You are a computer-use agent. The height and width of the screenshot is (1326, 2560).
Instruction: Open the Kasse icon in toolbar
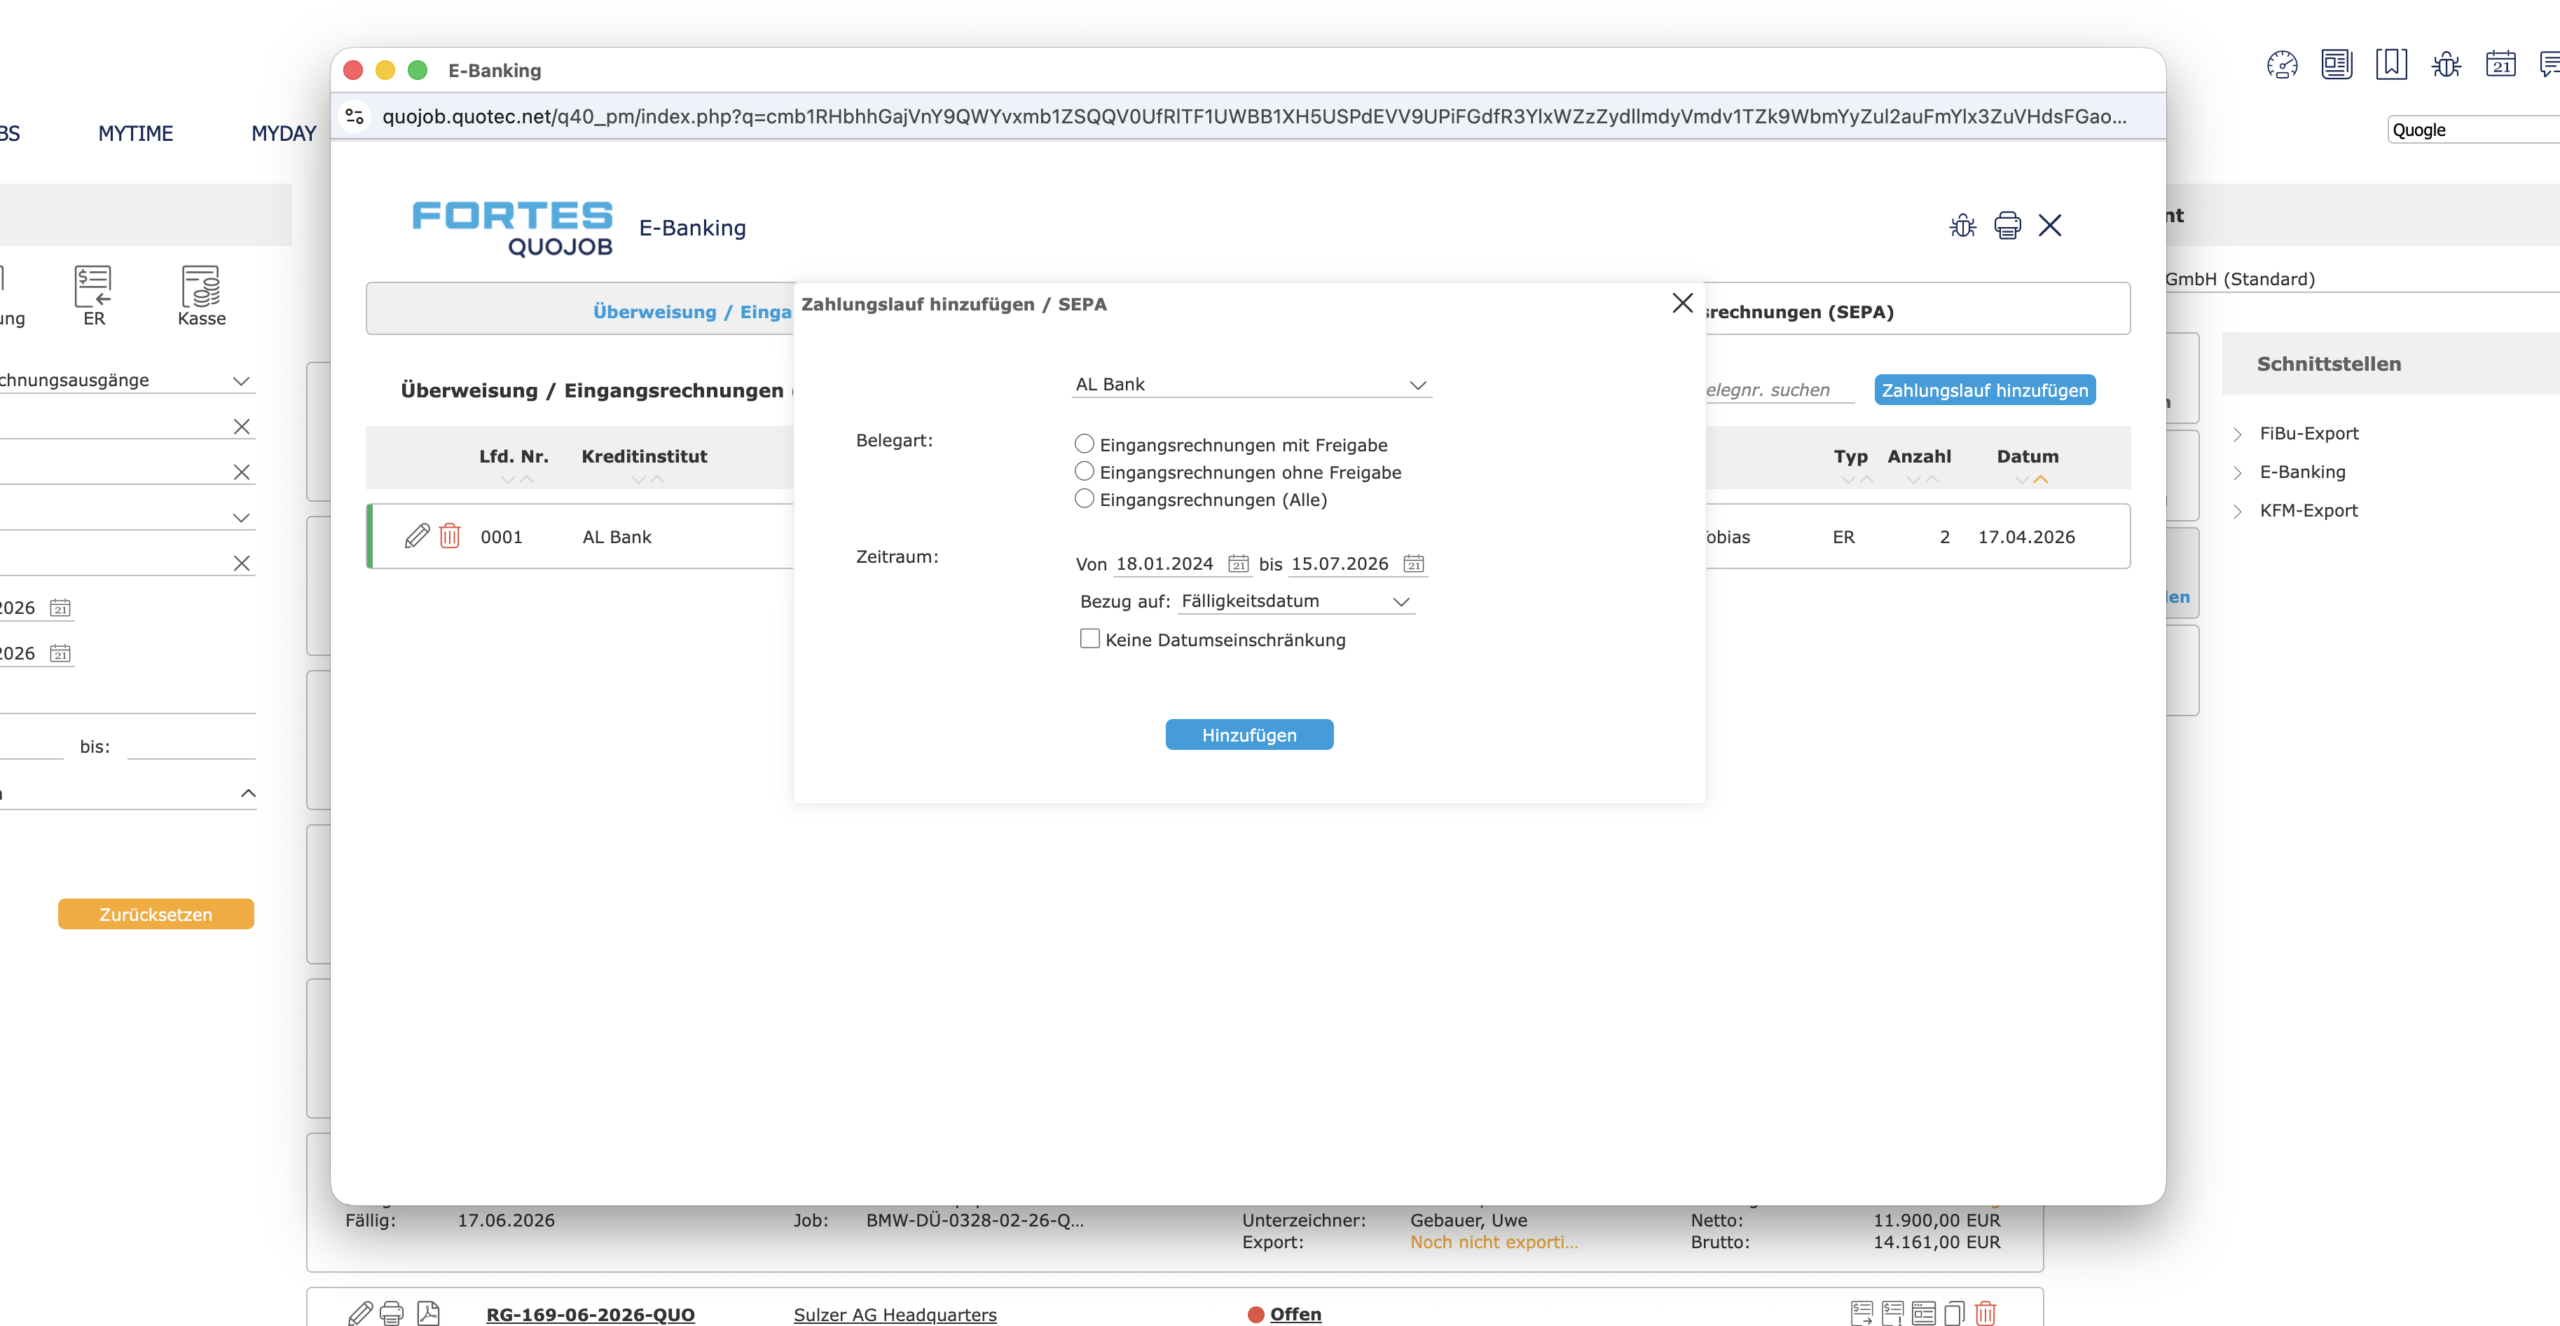click(x=201, y=296)
